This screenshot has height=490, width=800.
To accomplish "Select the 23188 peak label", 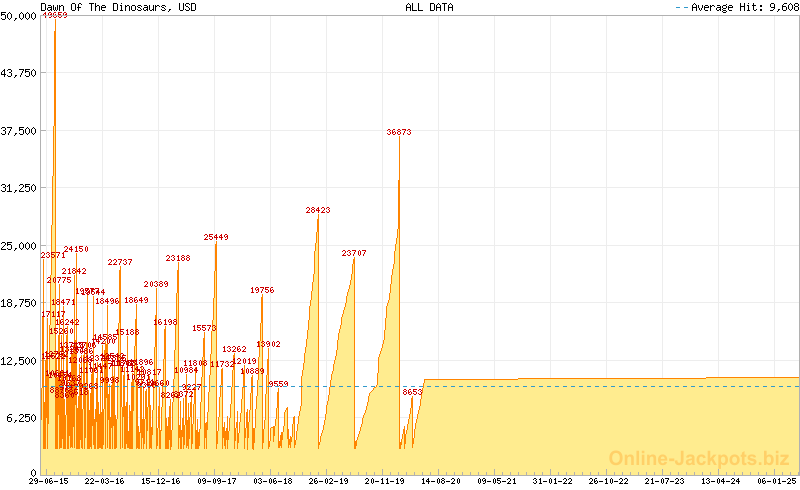I will point(178,258).
